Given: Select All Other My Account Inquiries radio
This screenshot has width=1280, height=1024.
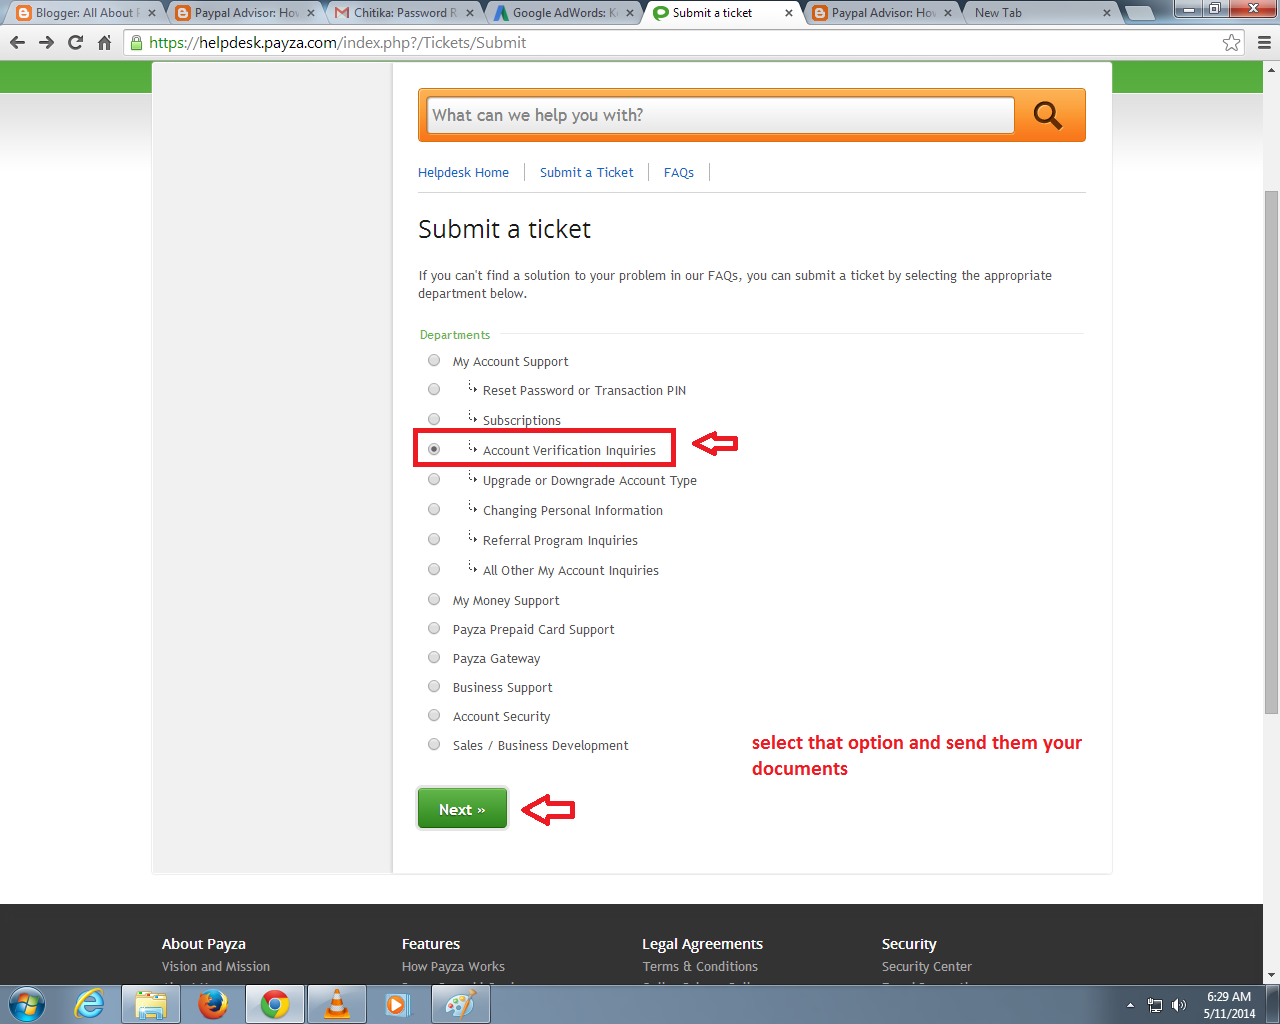Looking at the screenshot, I should (x=434, y=569).
